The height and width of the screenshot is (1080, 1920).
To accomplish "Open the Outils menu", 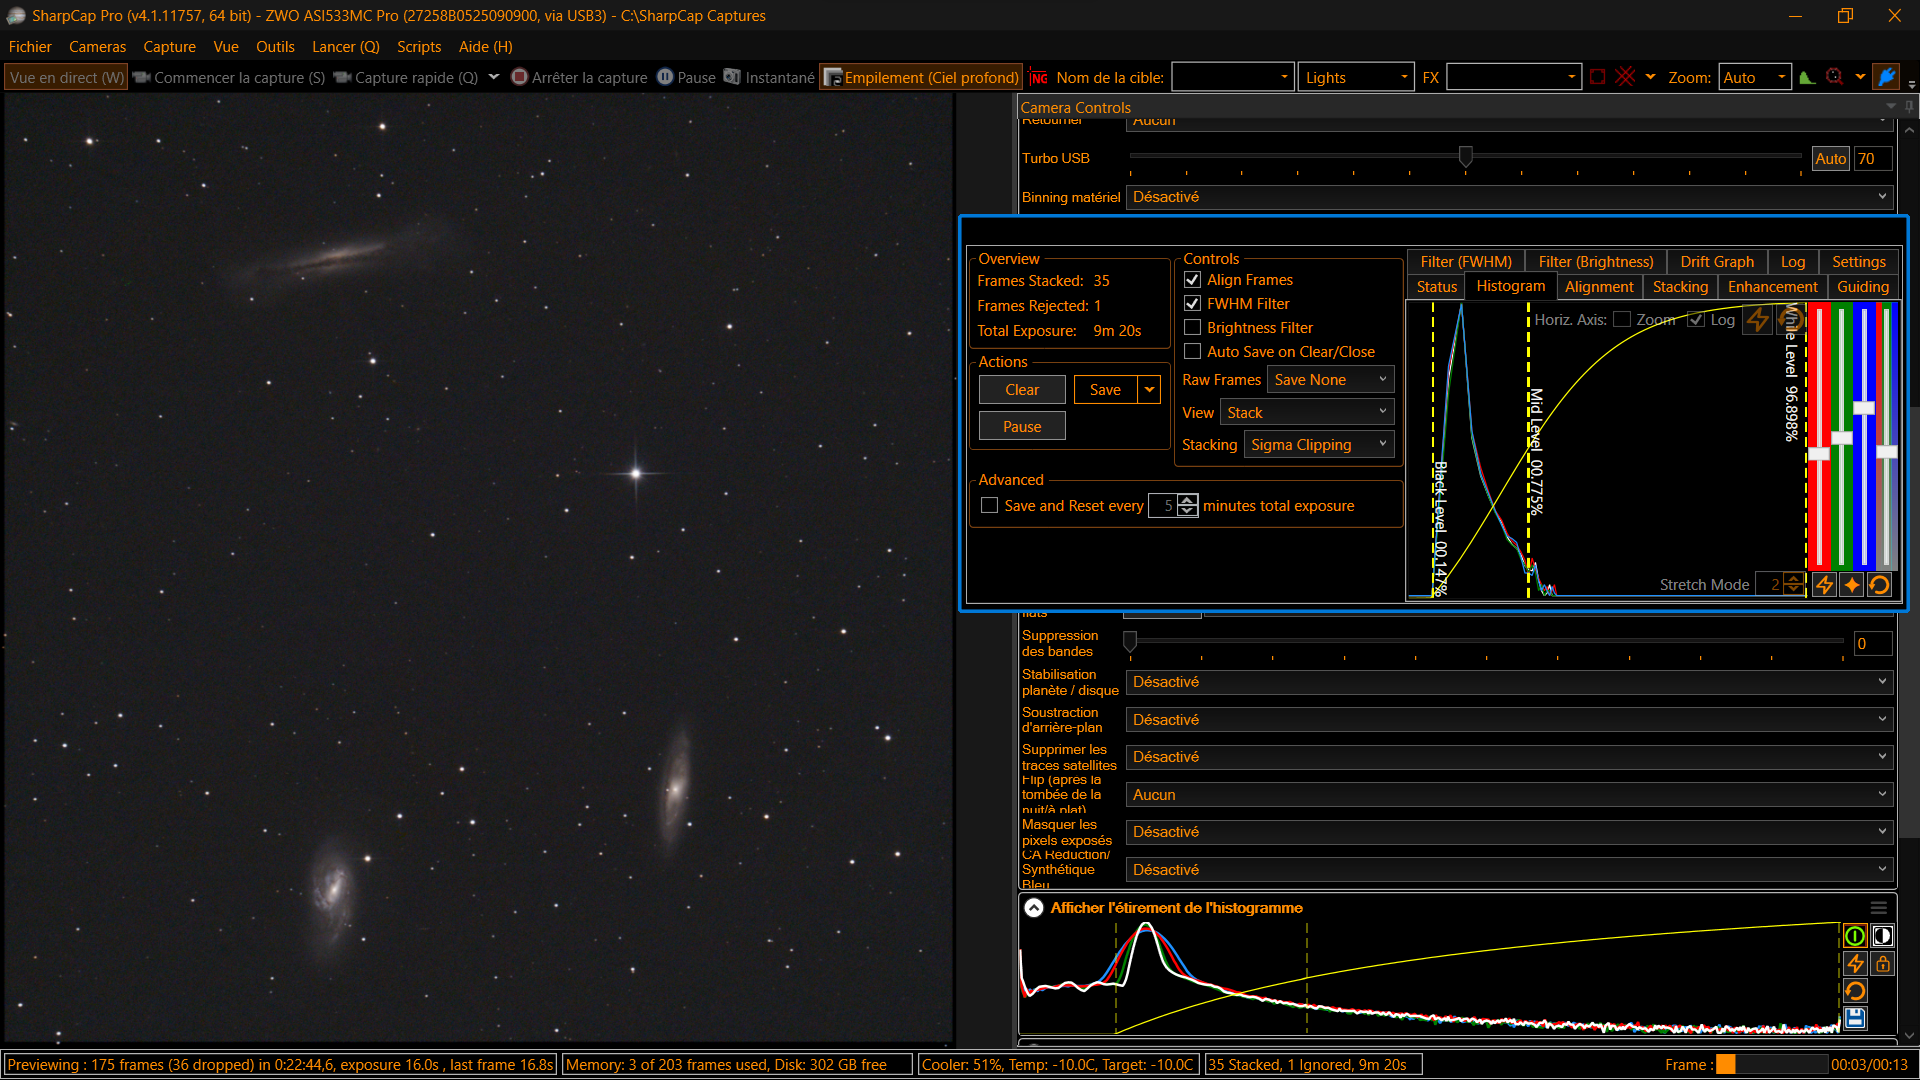I will click(x=275, y=47).
